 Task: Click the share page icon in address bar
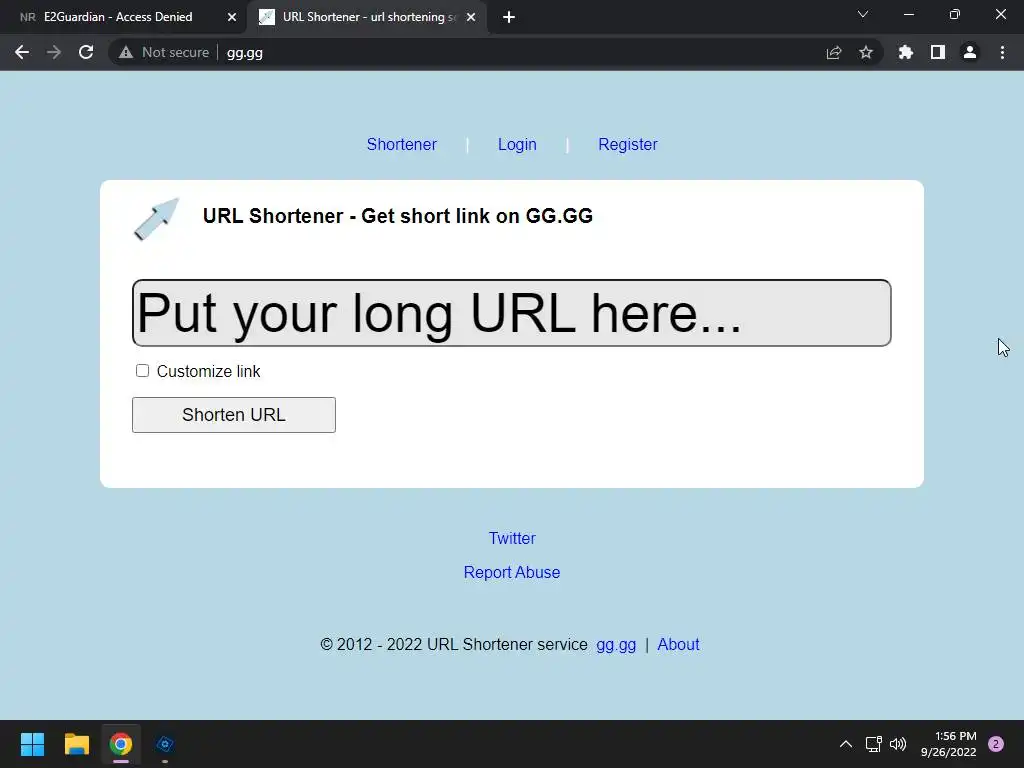833,52
